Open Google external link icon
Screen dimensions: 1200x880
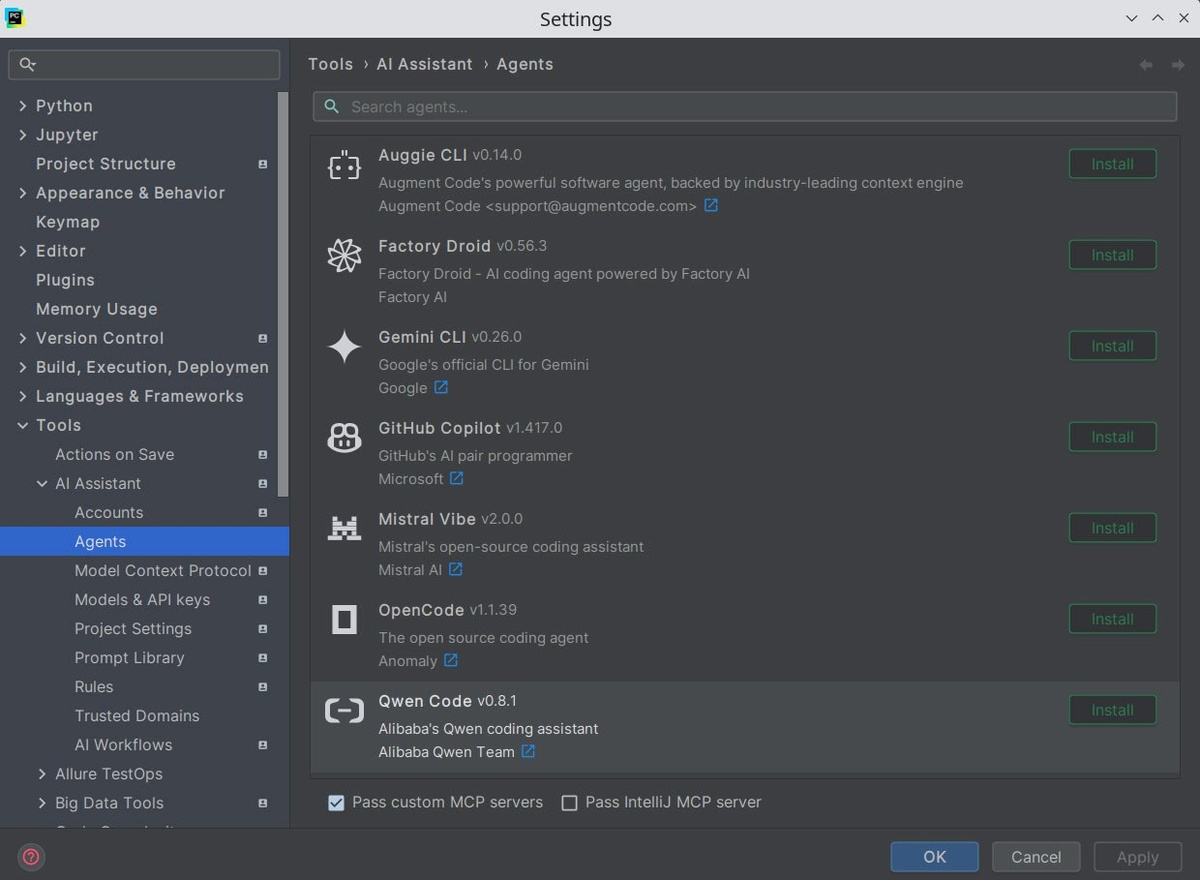440,387
